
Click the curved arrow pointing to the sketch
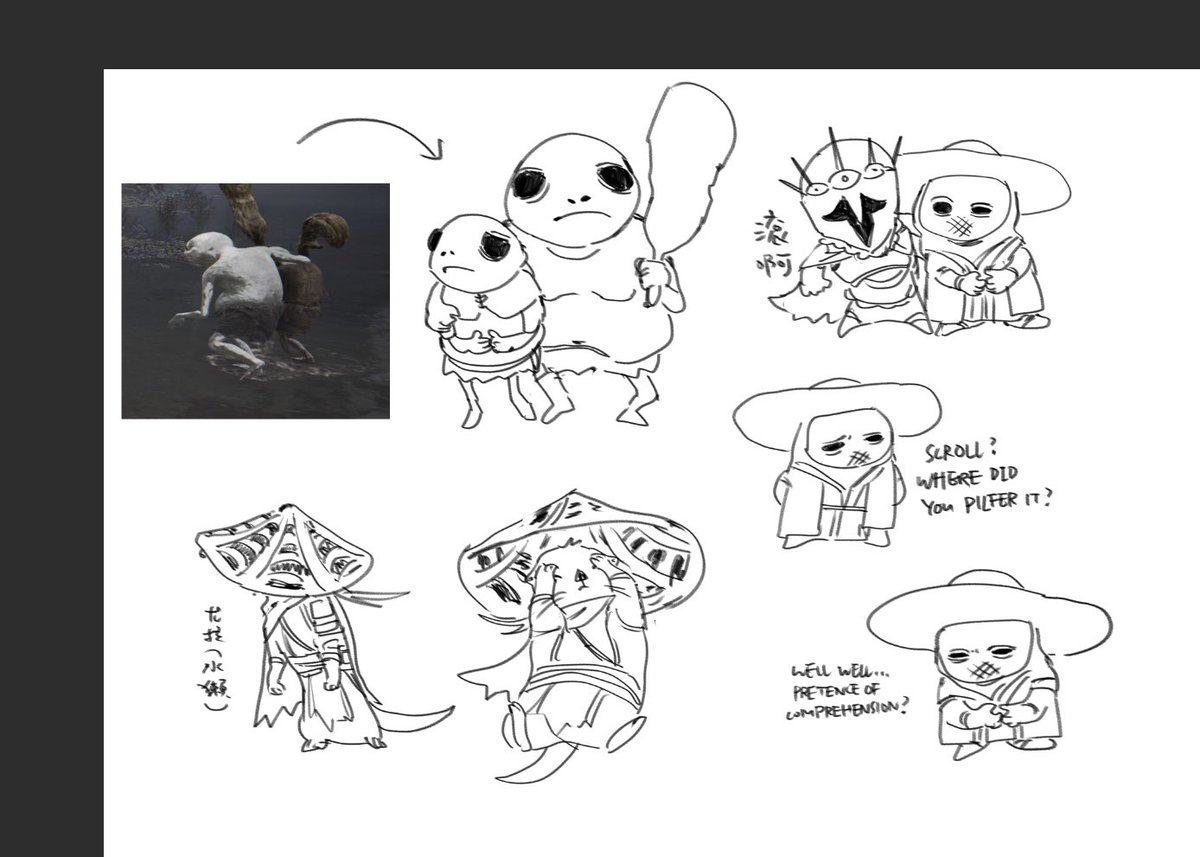[370, 138]
